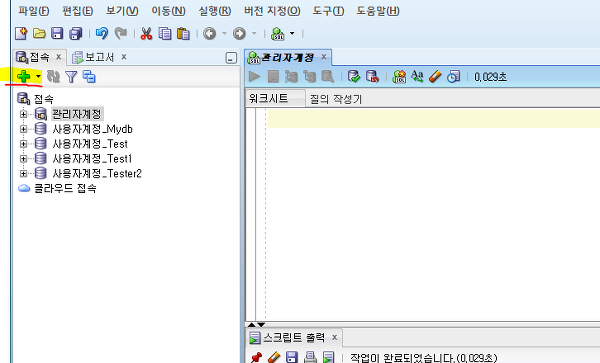The height and width of the screenshot is (363, 600).
Task: Click the New file toolbar icon
Action: pos(21,34)
